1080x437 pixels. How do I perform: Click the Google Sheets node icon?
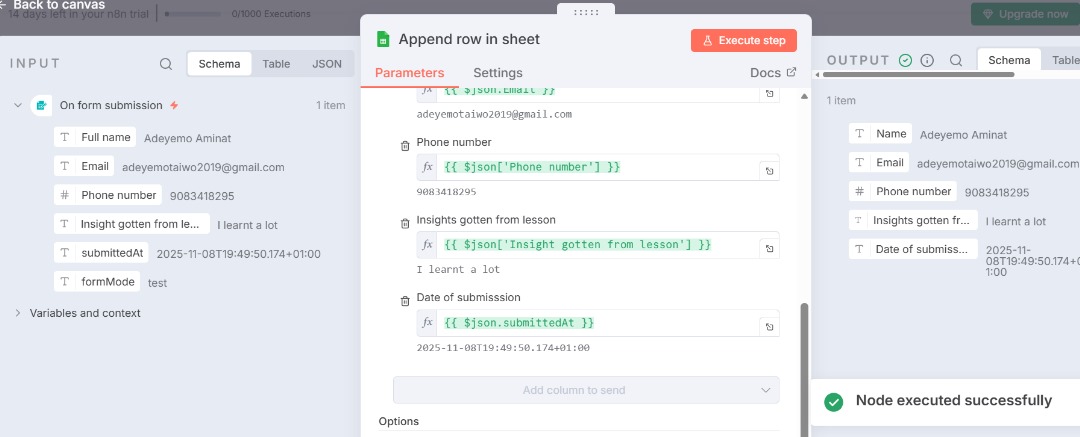coord(382,40)
